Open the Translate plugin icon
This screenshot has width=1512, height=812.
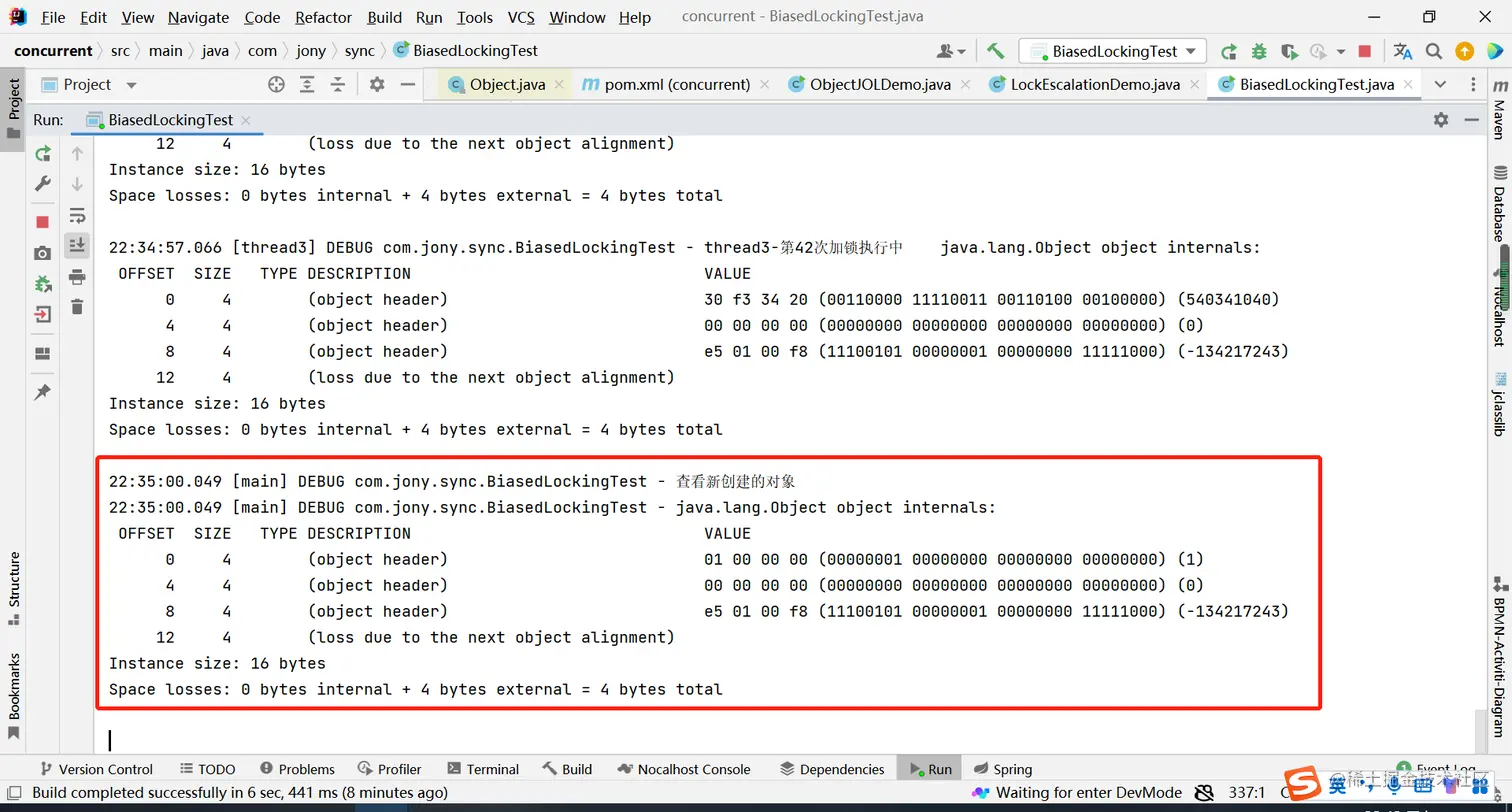pos(1403,51)
